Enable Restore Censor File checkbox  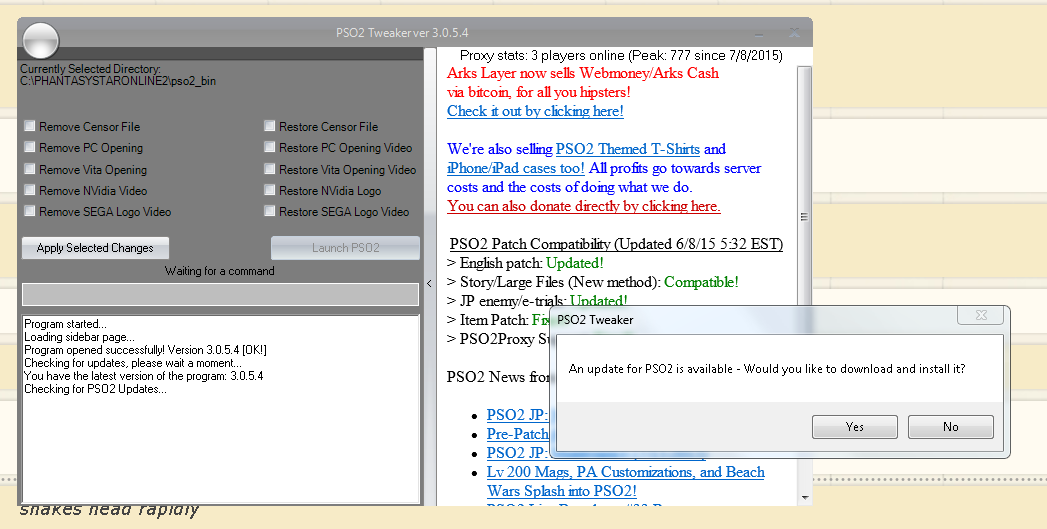269,126
